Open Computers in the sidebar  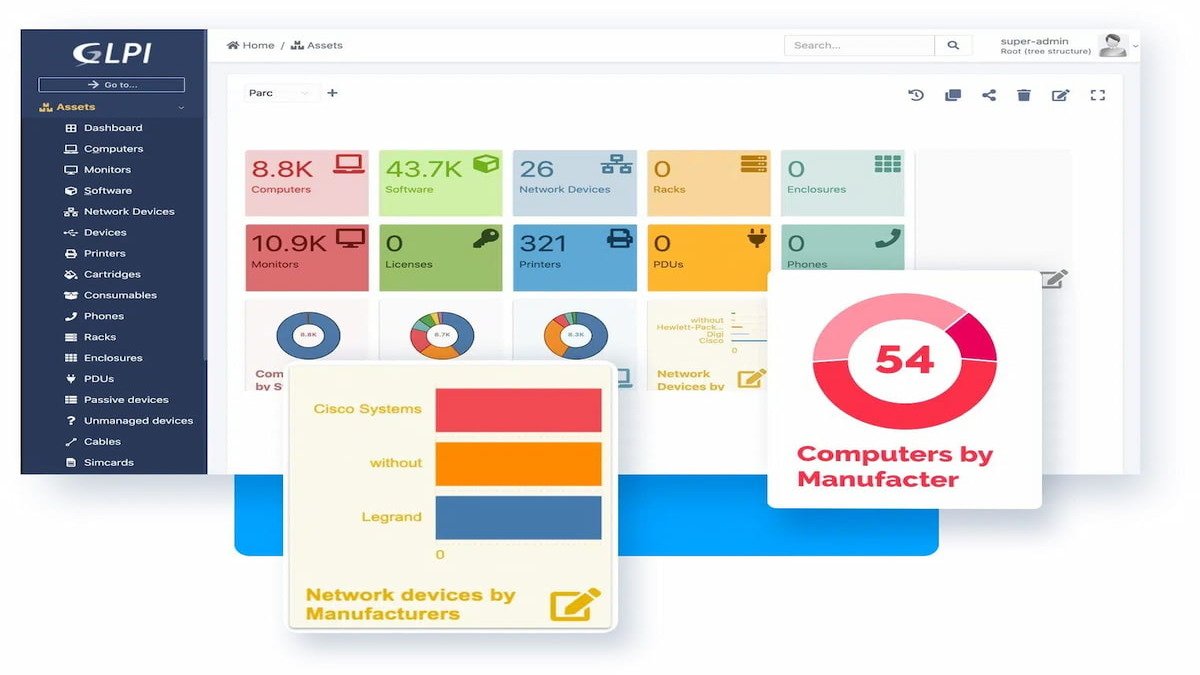point(113,149)
